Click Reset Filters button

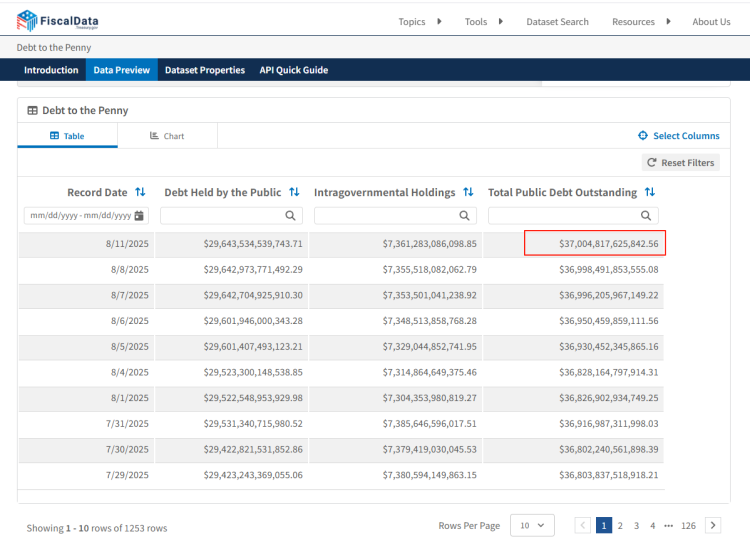click(680, 162)
